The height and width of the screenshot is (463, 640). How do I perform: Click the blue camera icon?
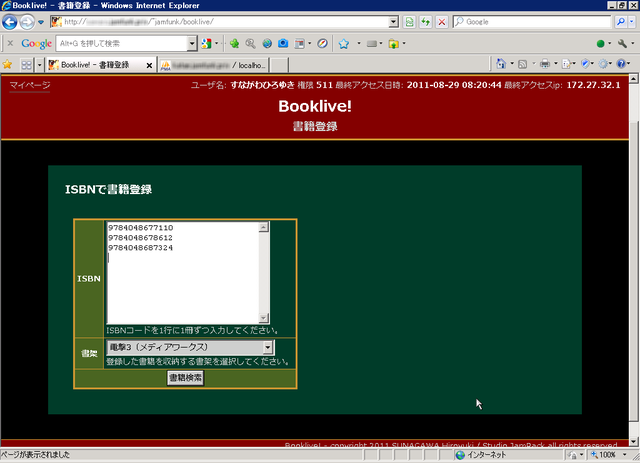(283, 43)
